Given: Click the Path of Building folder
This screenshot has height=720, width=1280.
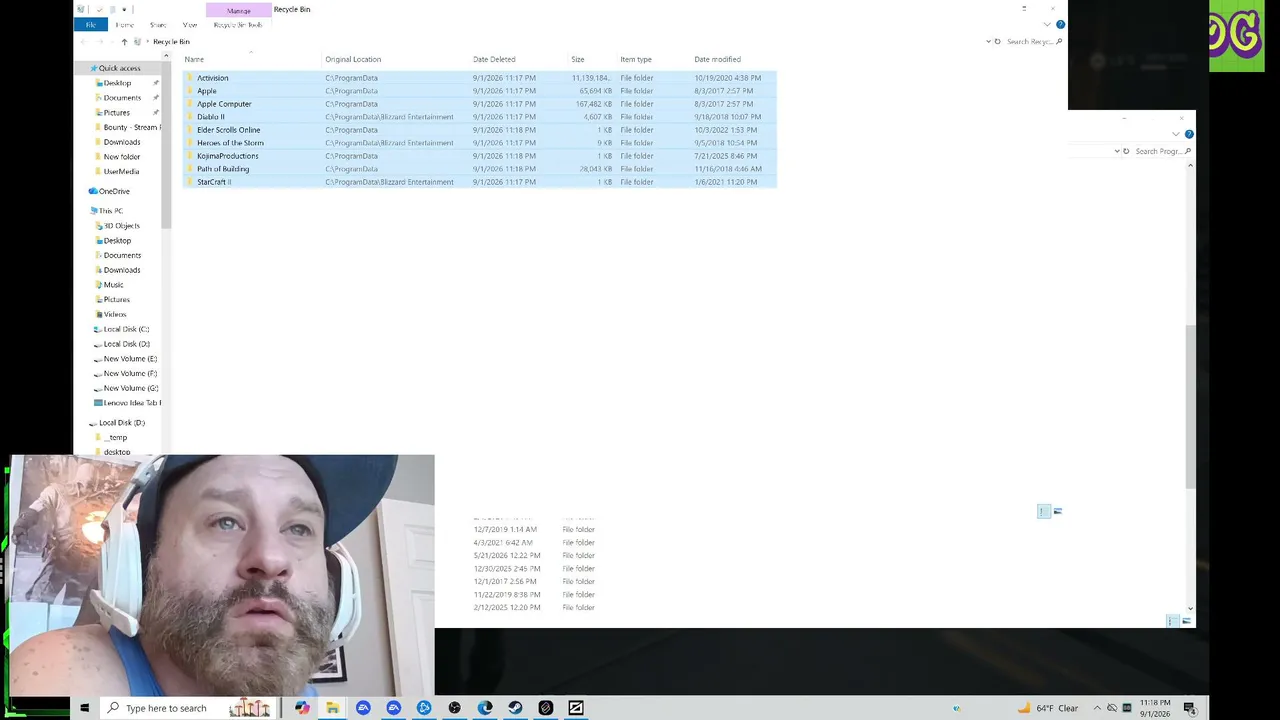Looking at the screenshot, I should 480,169.
